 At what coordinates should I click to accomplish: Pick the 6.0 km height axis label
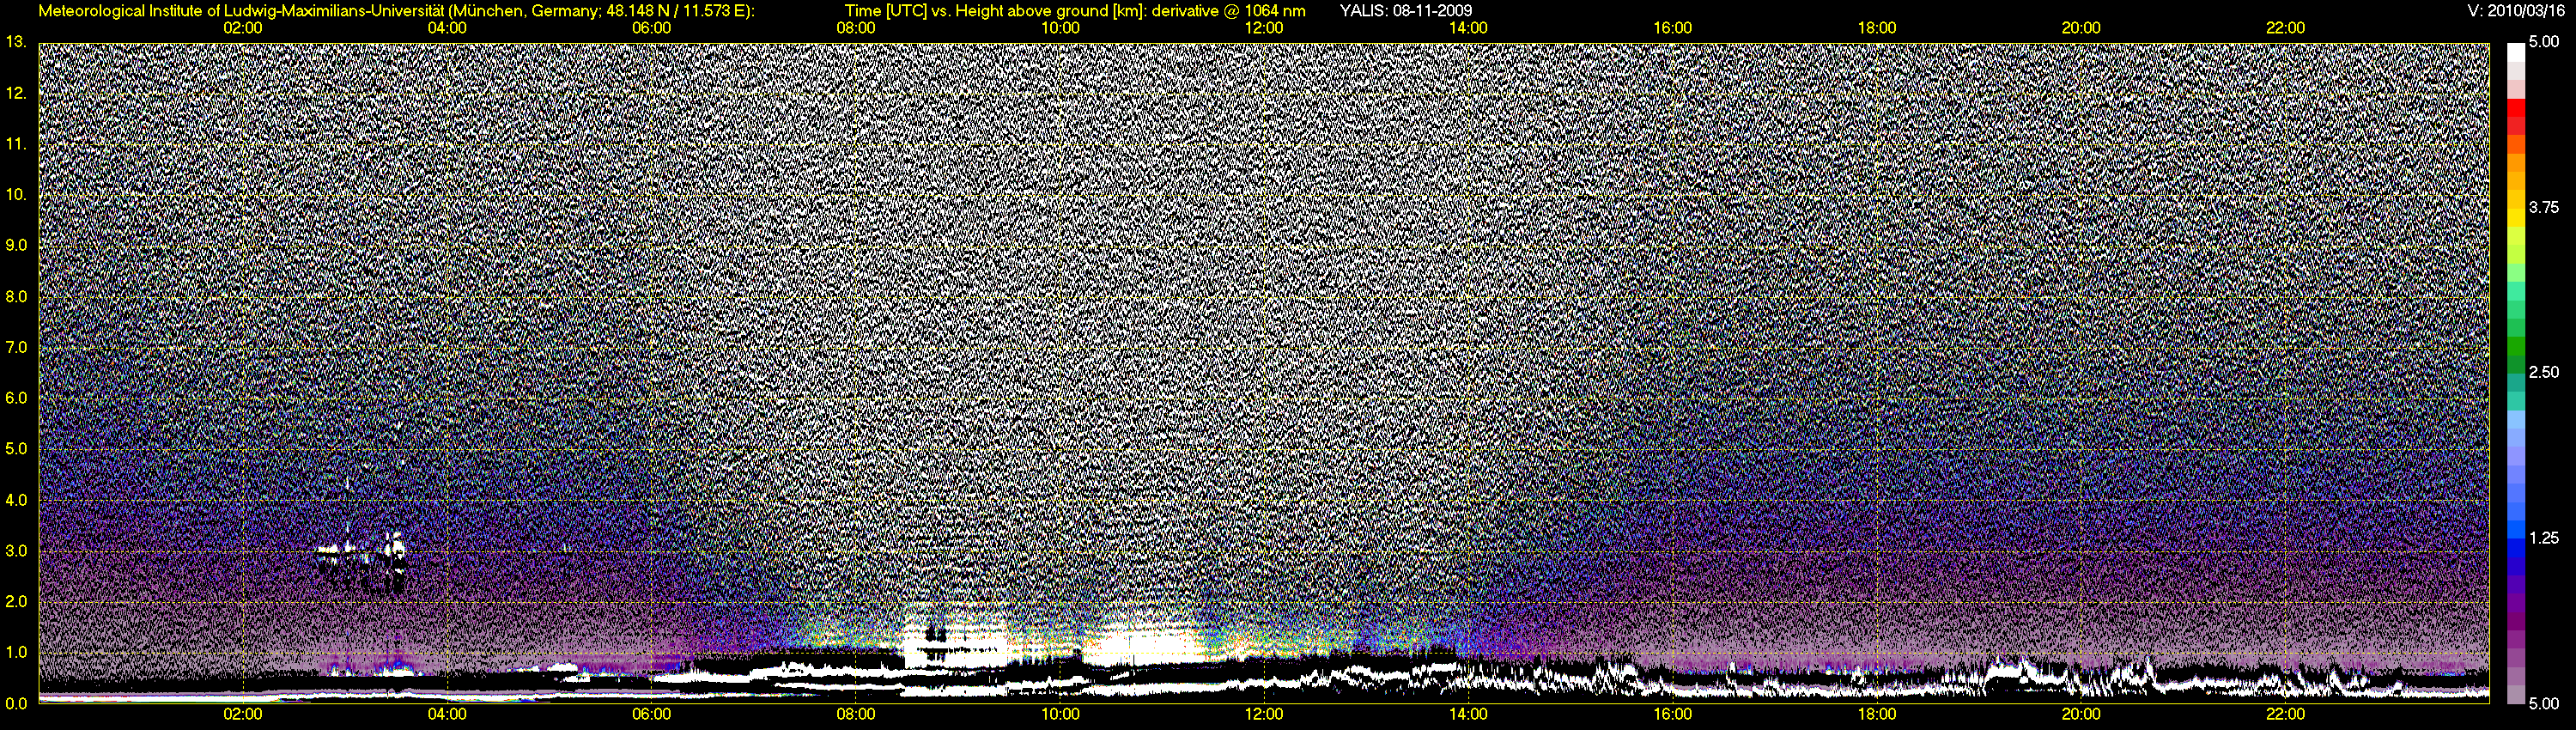(x=16, y=398)
